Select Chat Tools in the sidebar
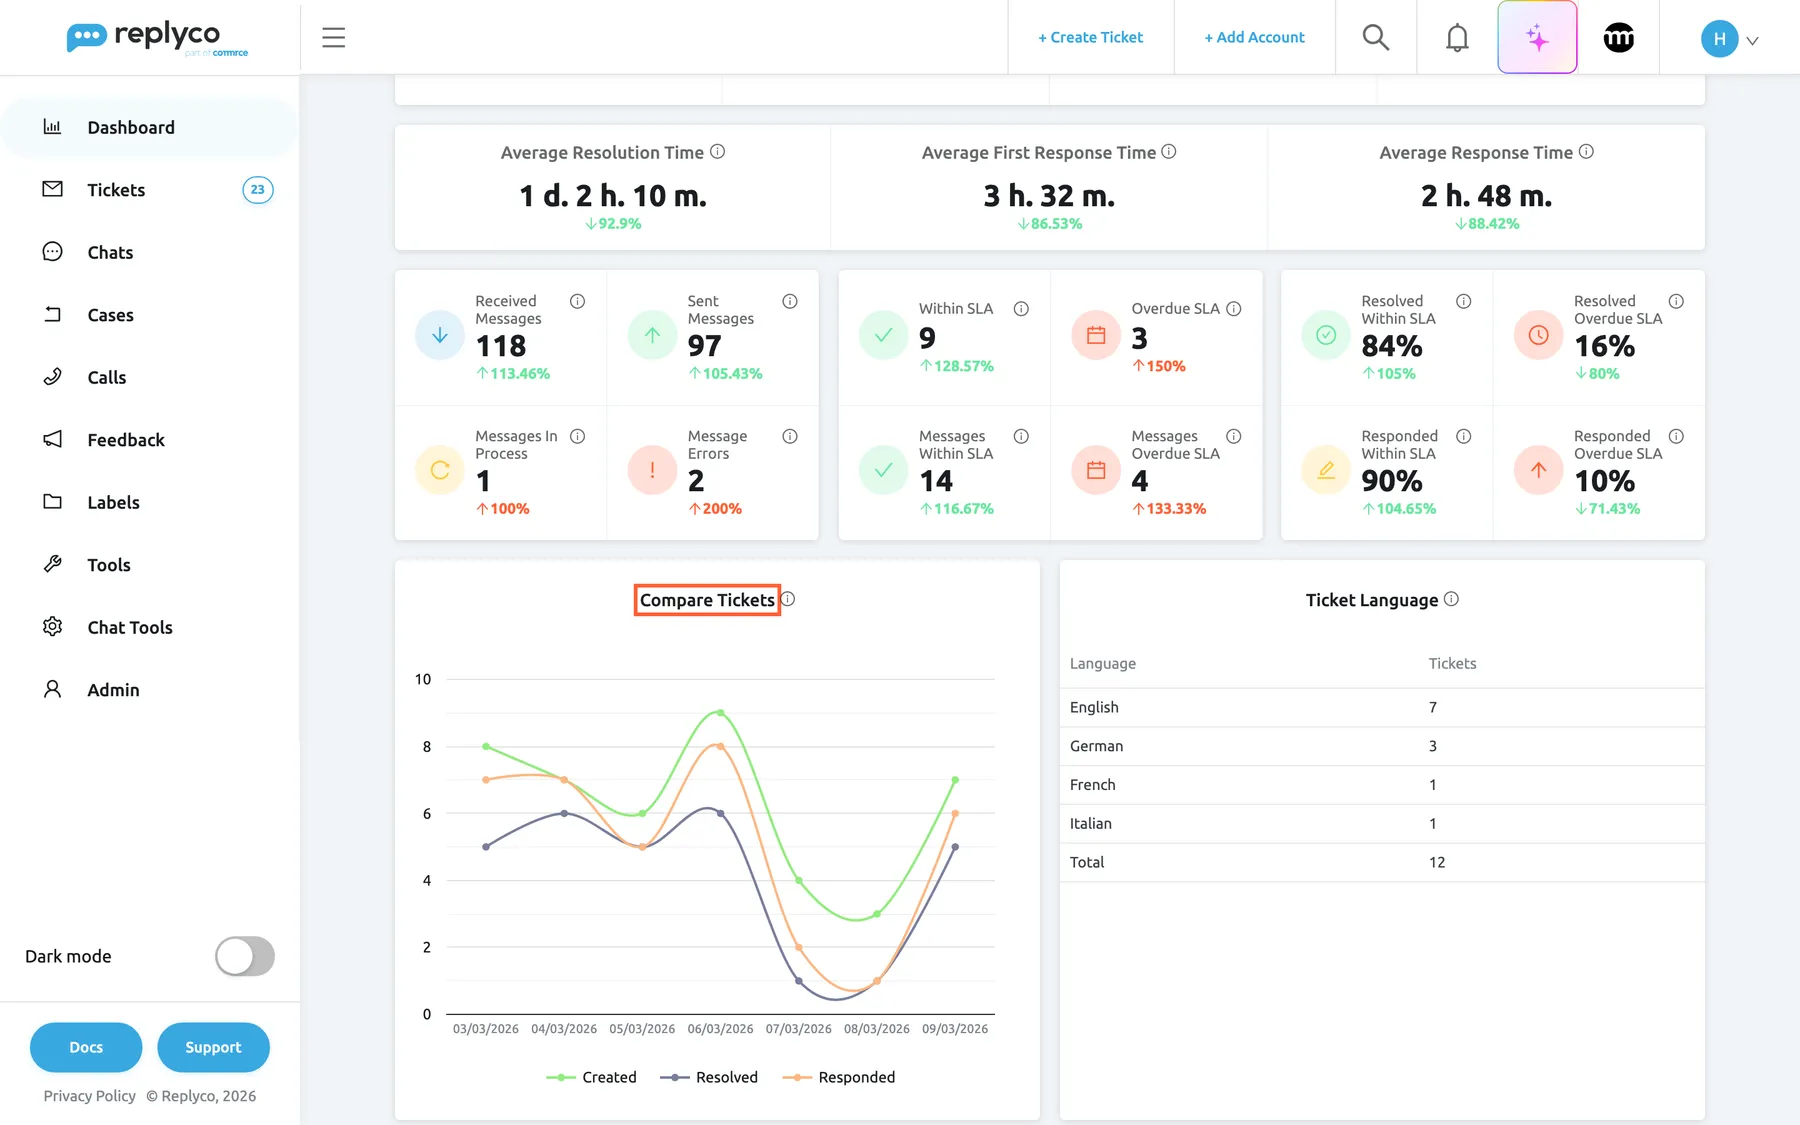Viewport: 1800px width, 1125px height. click(x=150, y=628)
